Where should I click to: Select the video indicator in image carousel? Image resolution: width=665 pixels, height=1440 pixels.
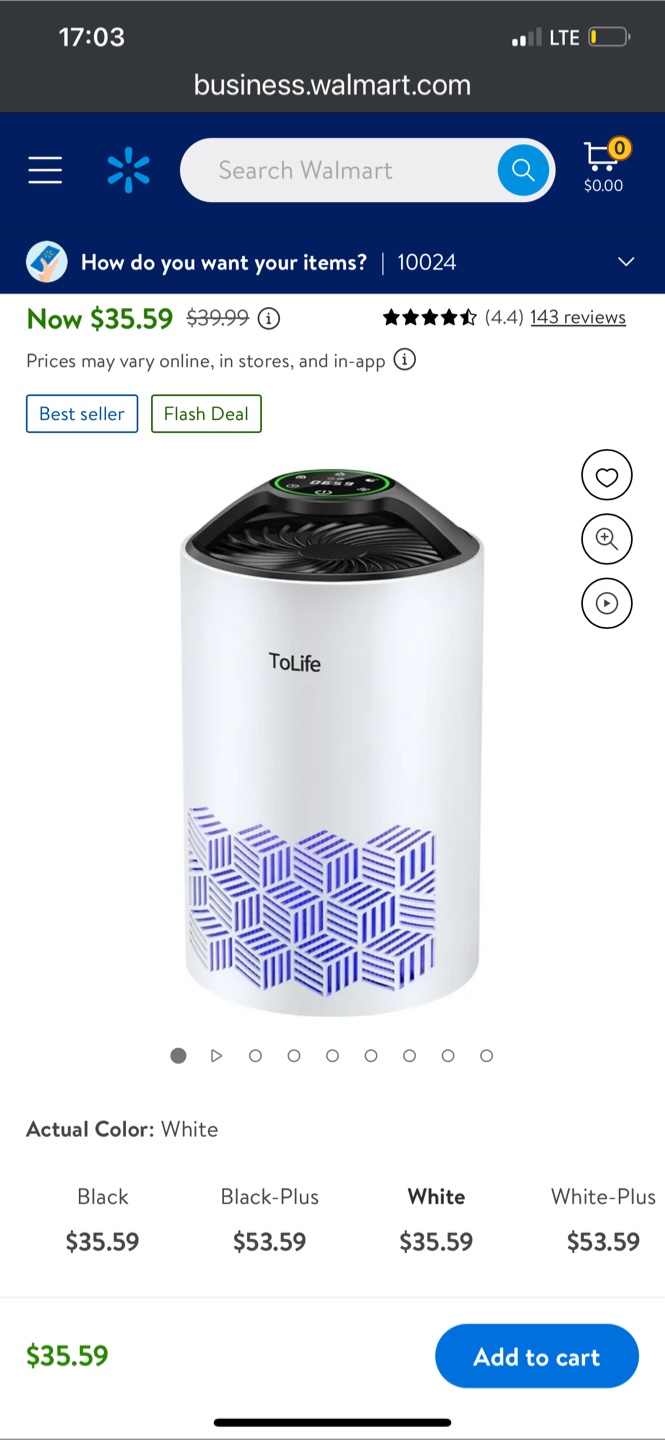216,1056
